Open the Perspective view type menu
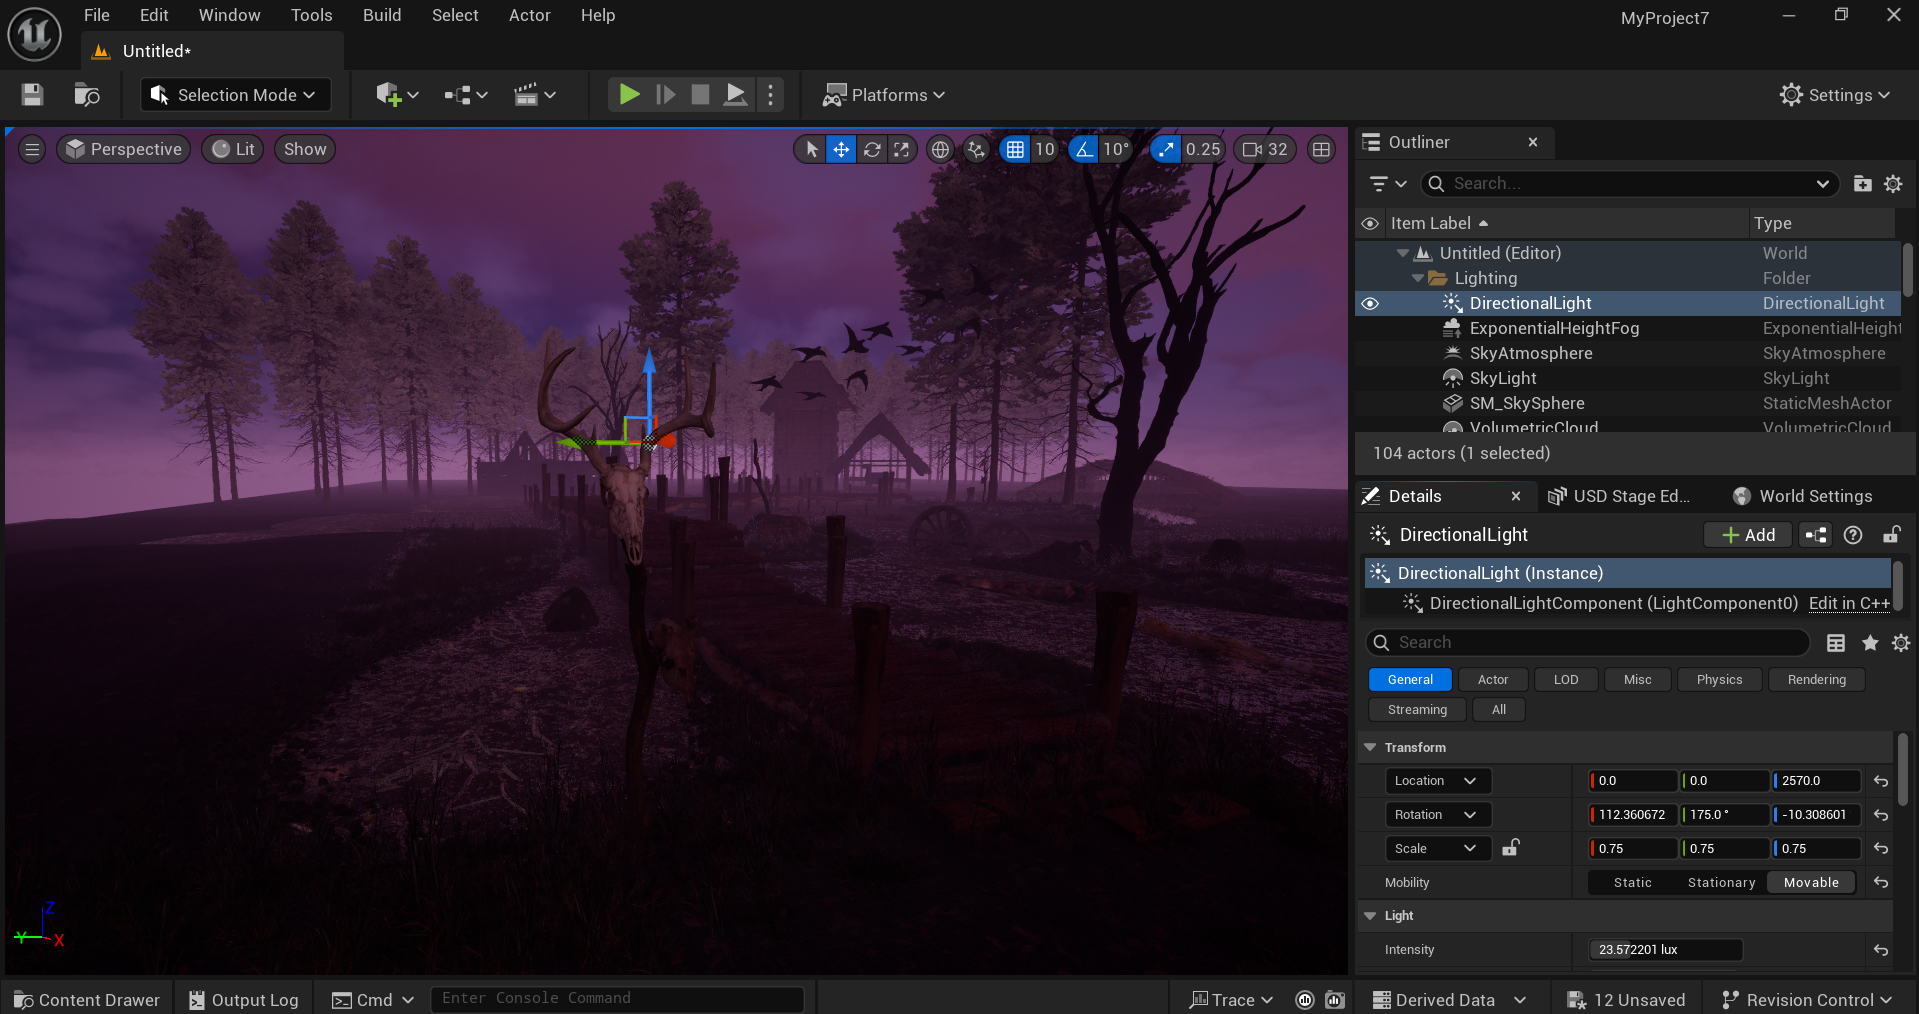The height and width of the screenshot is (1014, 1919). [x=124, y=149]
